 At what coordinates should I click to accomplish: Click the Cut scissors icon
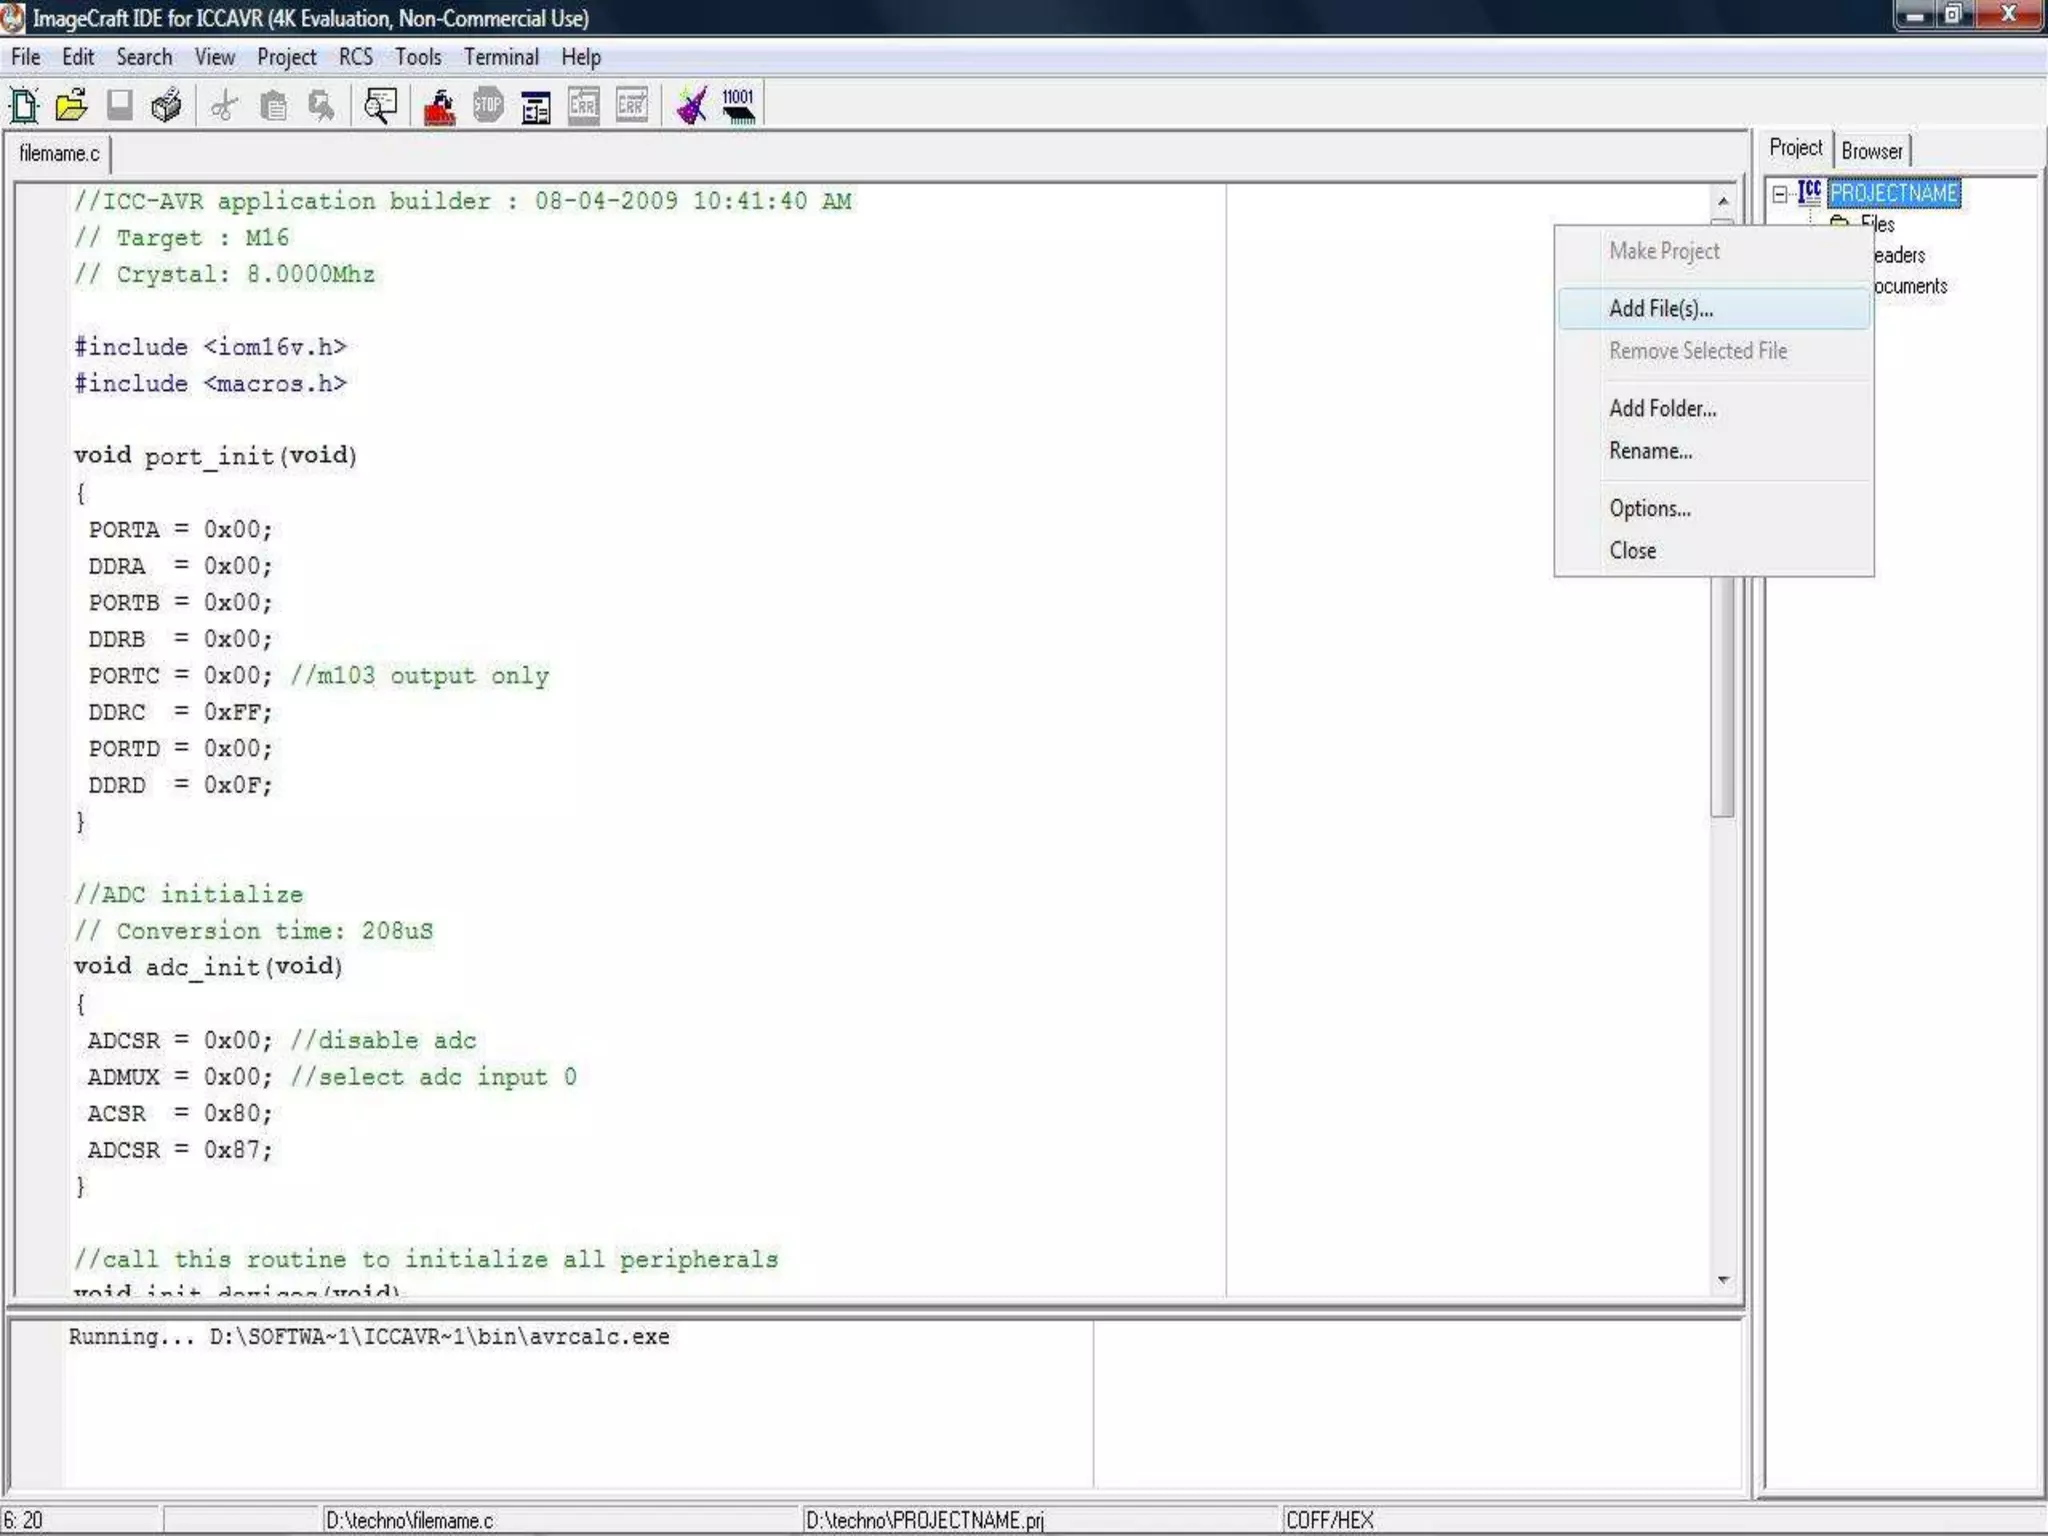pos(224,105)
